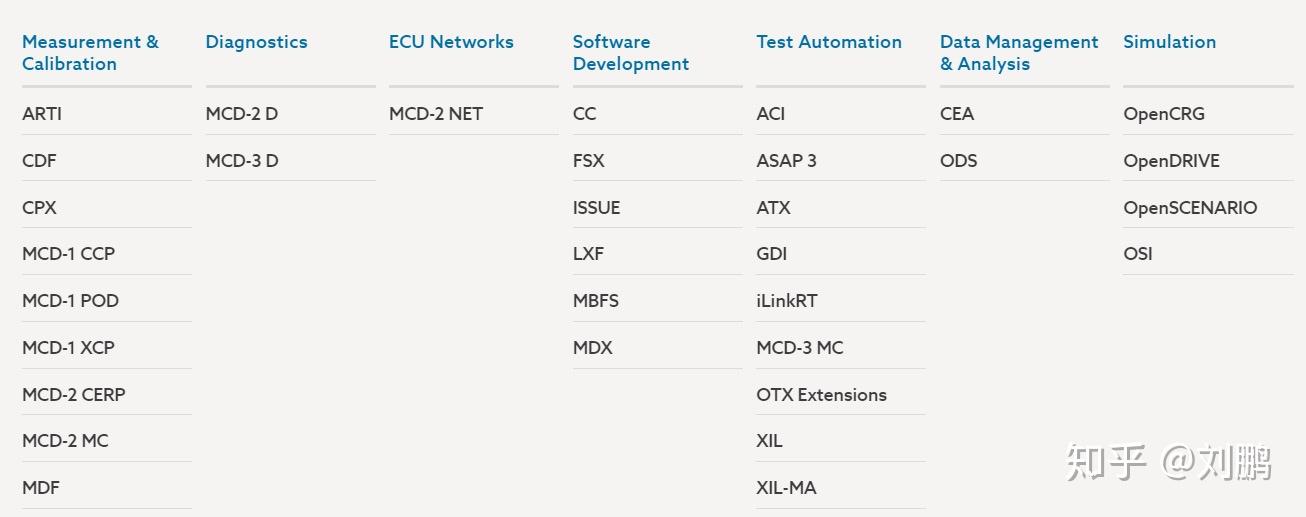This screenshot has width=1306, height=517.
Task: Click the ECU Networks column heading
Action: (x=451, y=42)
